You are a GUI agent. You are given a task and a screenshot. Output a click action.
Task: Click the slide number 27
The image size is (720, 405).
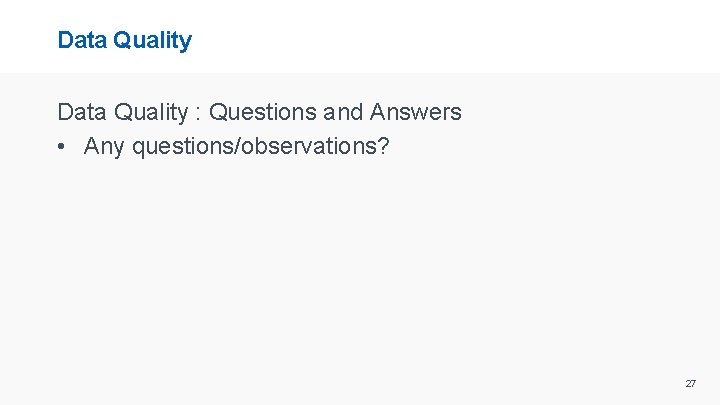click(x=690, y=383)
